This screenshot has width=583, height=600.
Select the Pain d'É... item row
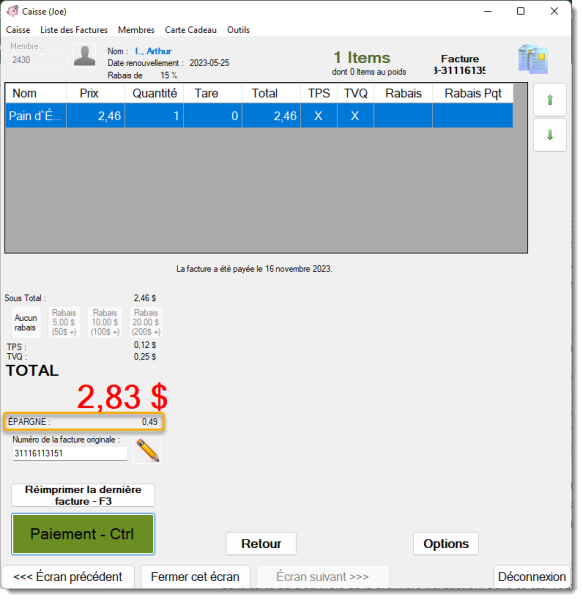click(259, 116)
